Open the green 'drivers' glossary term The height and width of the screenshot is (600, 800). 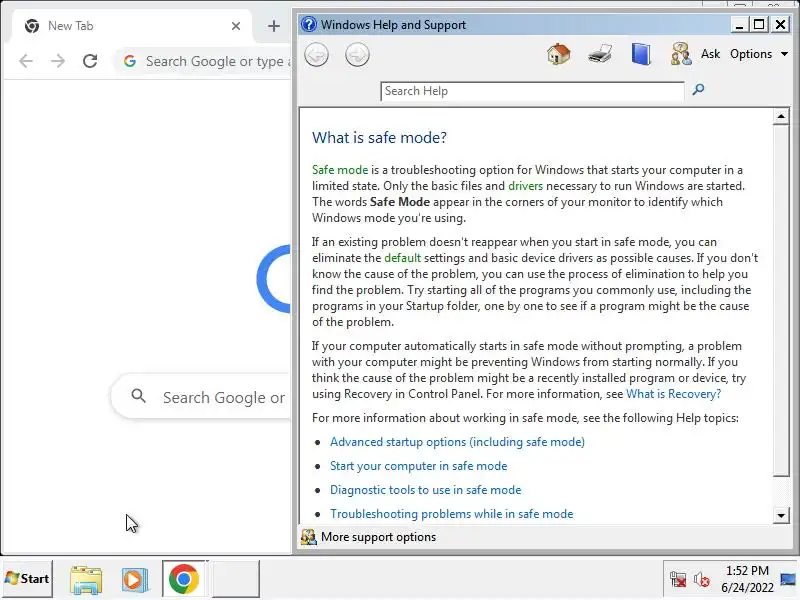tap(526, 186)
